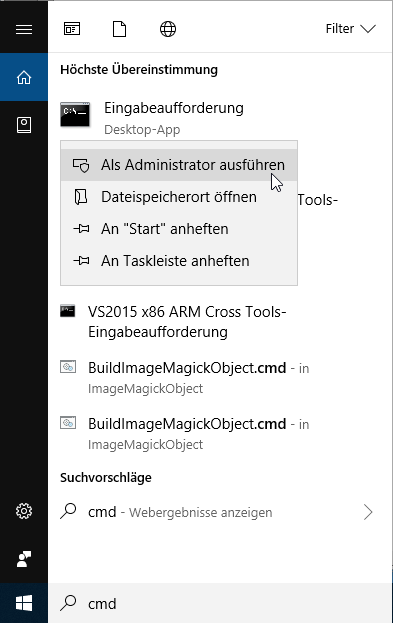
Task: Open the Notebook icon in sidebar
Action: click(x=24, y=125)
